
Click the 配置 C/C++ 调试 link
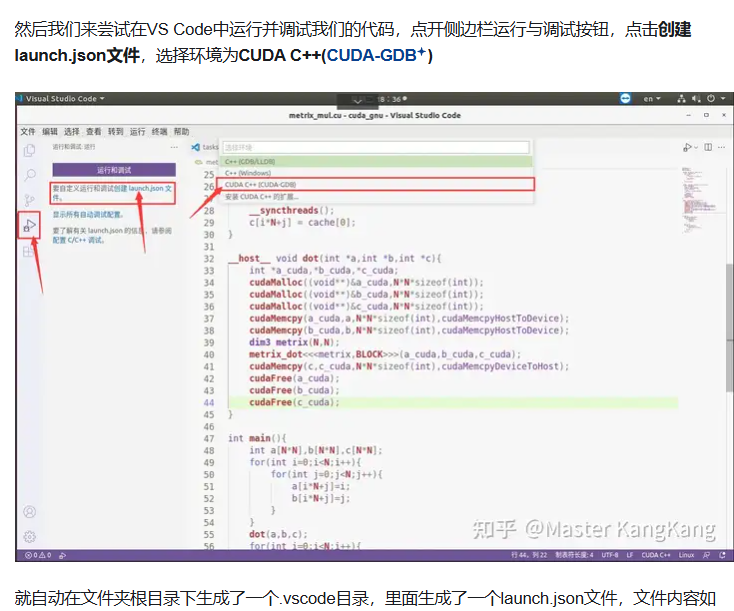pos(78,240)
